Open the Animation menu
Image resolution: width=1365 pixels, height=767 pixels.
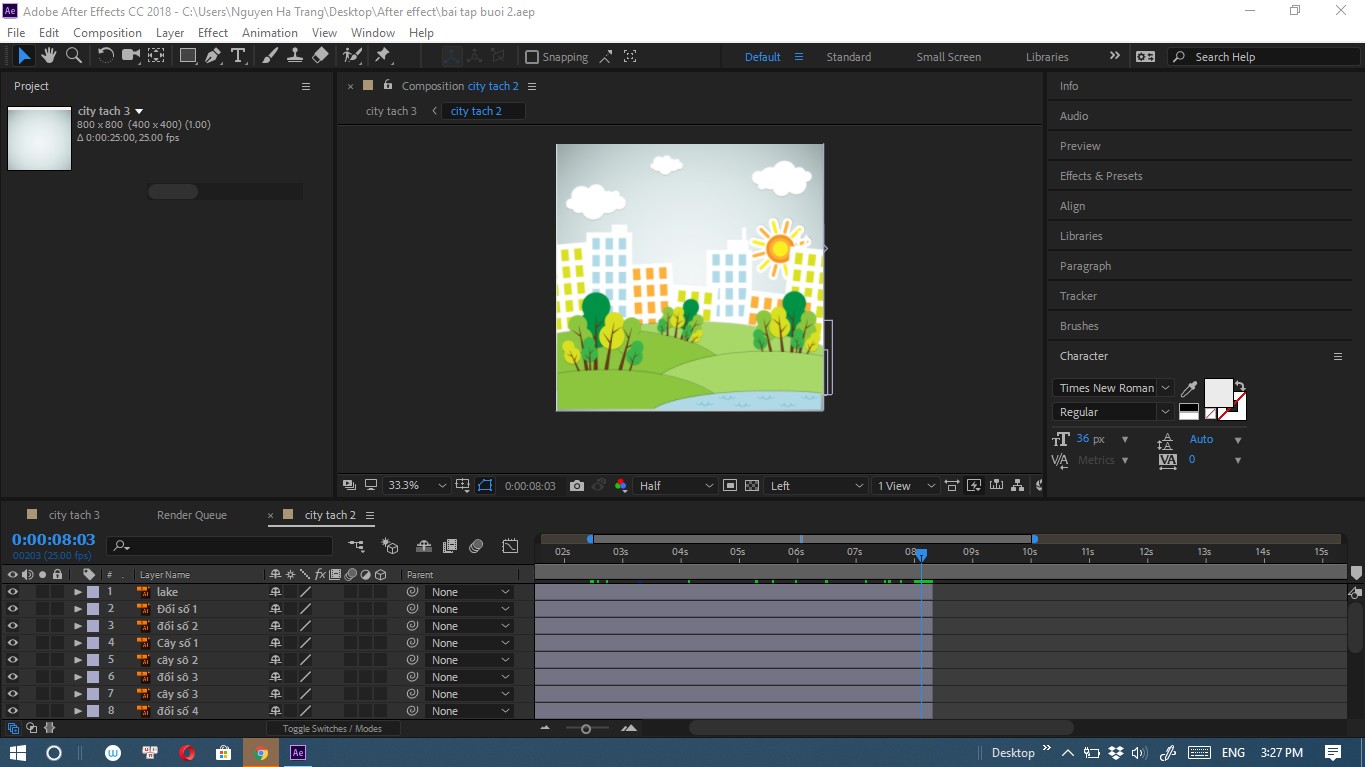270,33
